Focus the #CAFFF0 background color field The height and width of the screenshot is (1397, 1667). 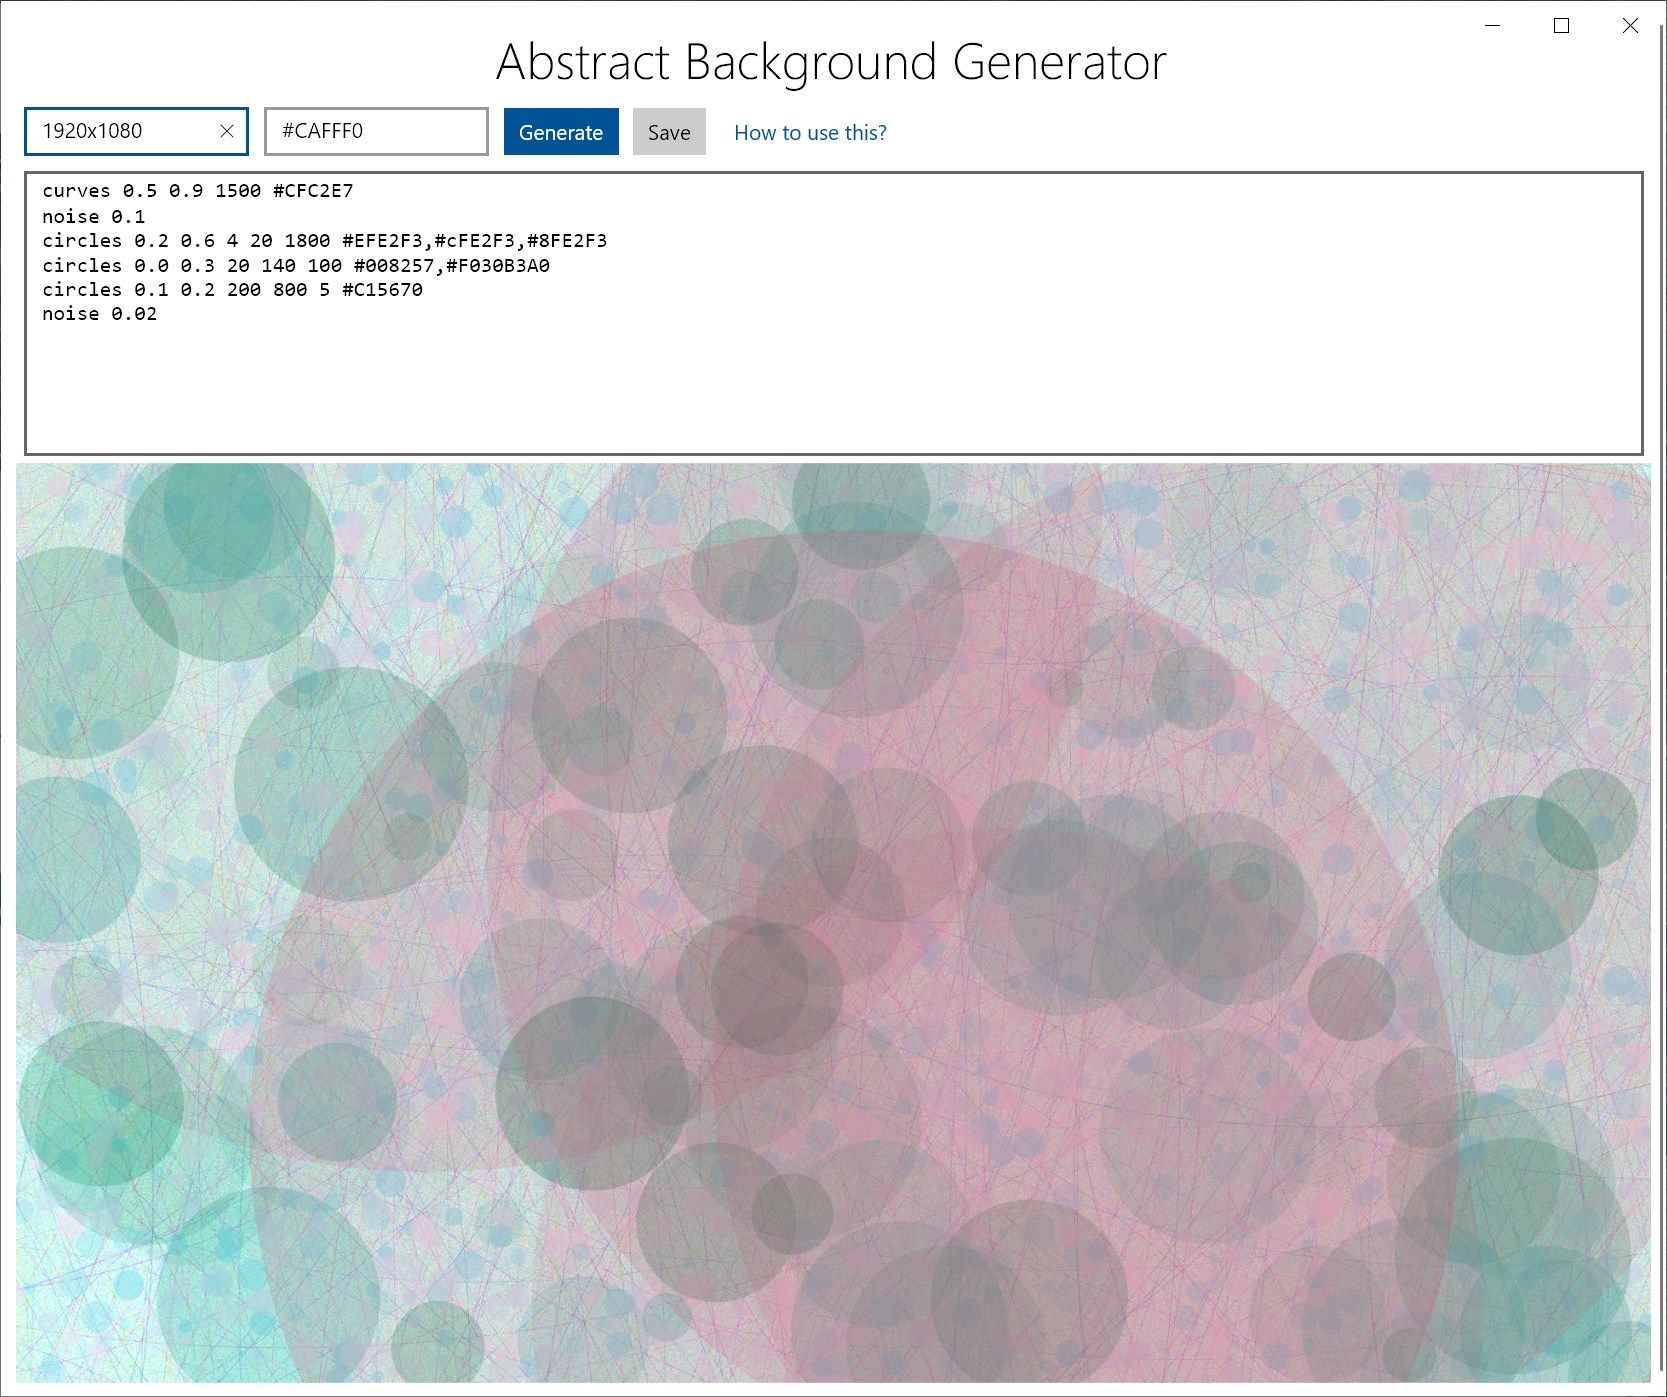[x=376, y=131]
